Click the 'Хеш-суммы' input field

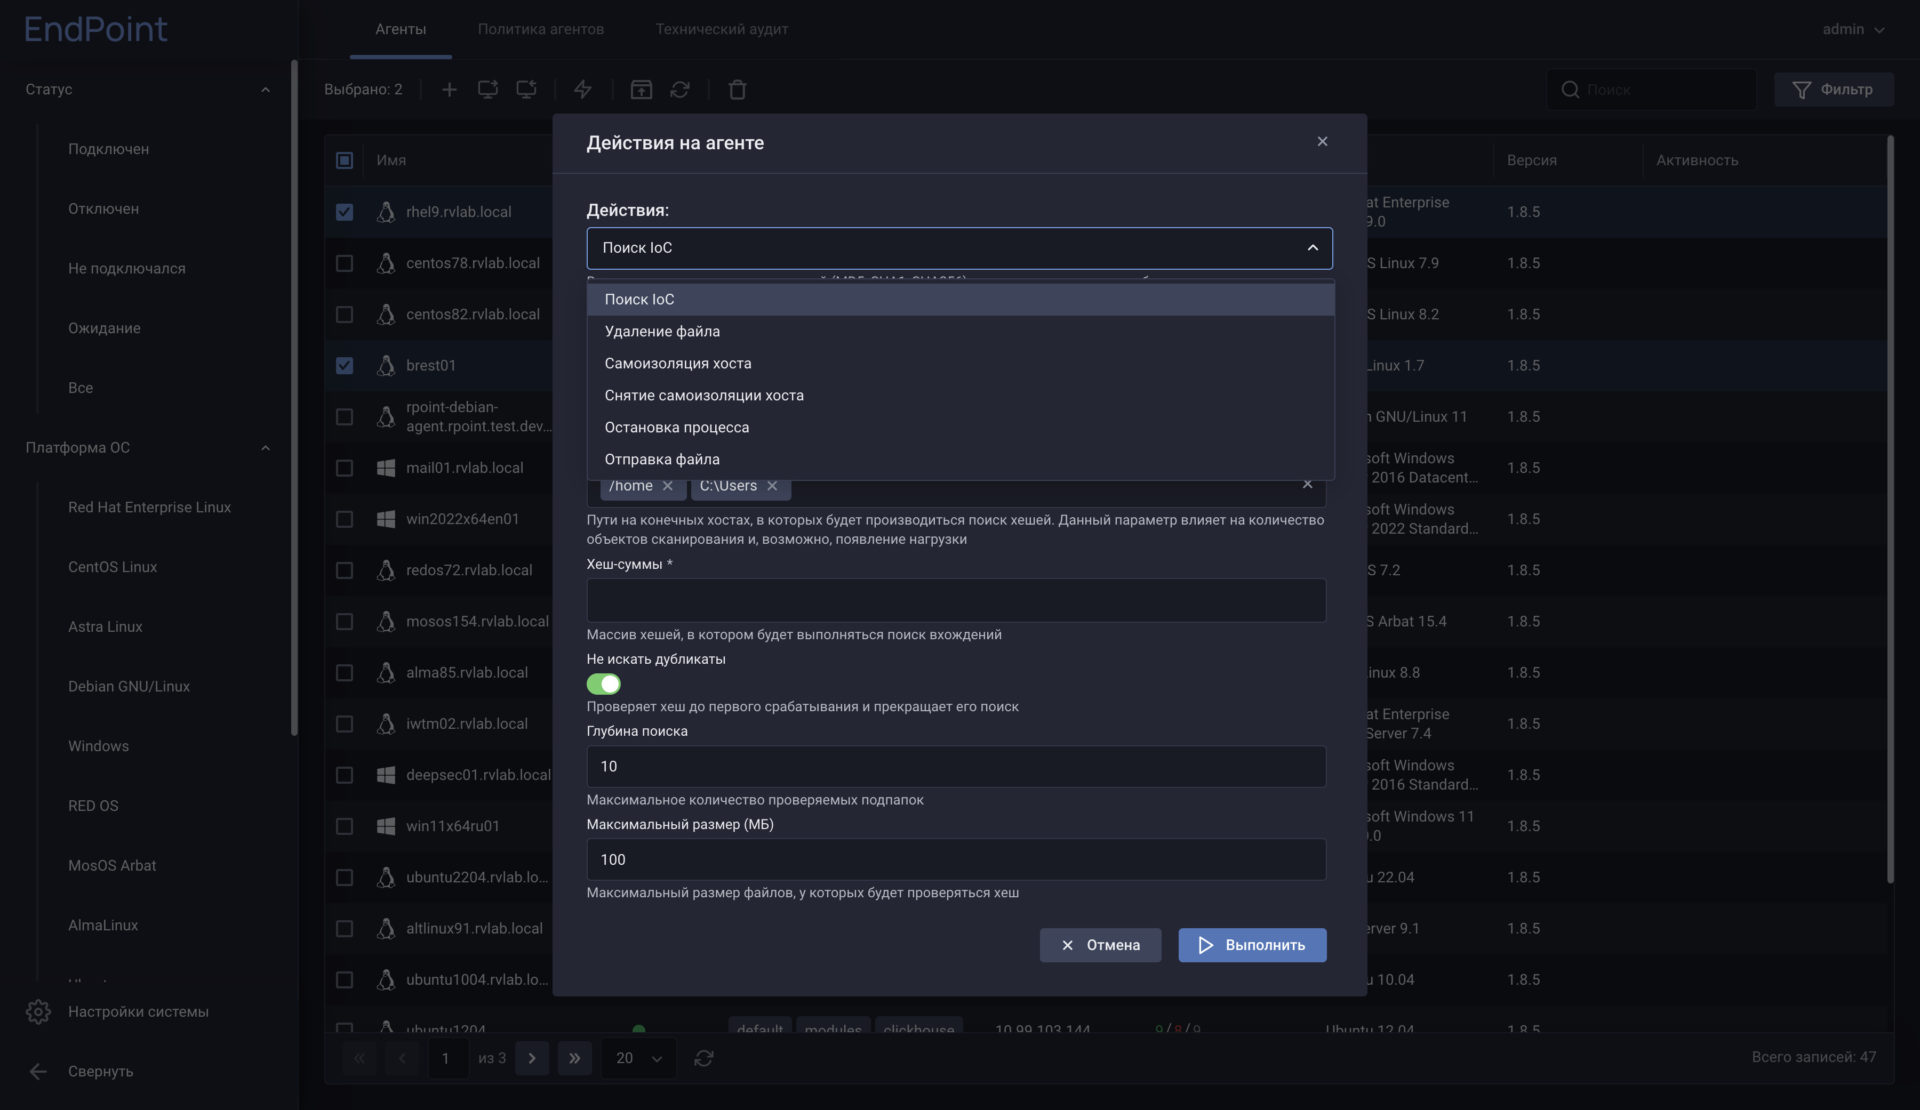click(956, 600)
